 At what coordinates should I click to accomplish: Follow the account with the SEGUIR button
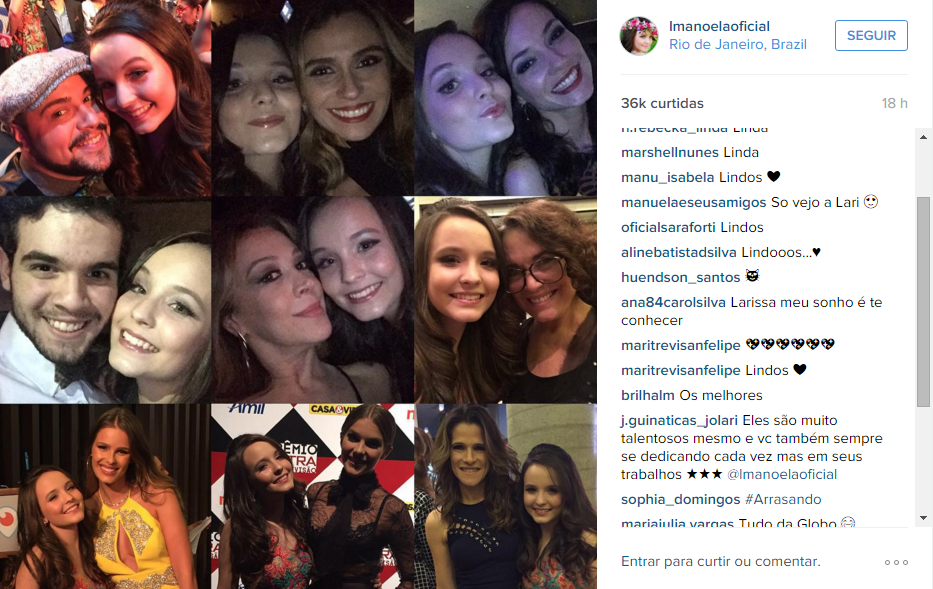(871, 35)
